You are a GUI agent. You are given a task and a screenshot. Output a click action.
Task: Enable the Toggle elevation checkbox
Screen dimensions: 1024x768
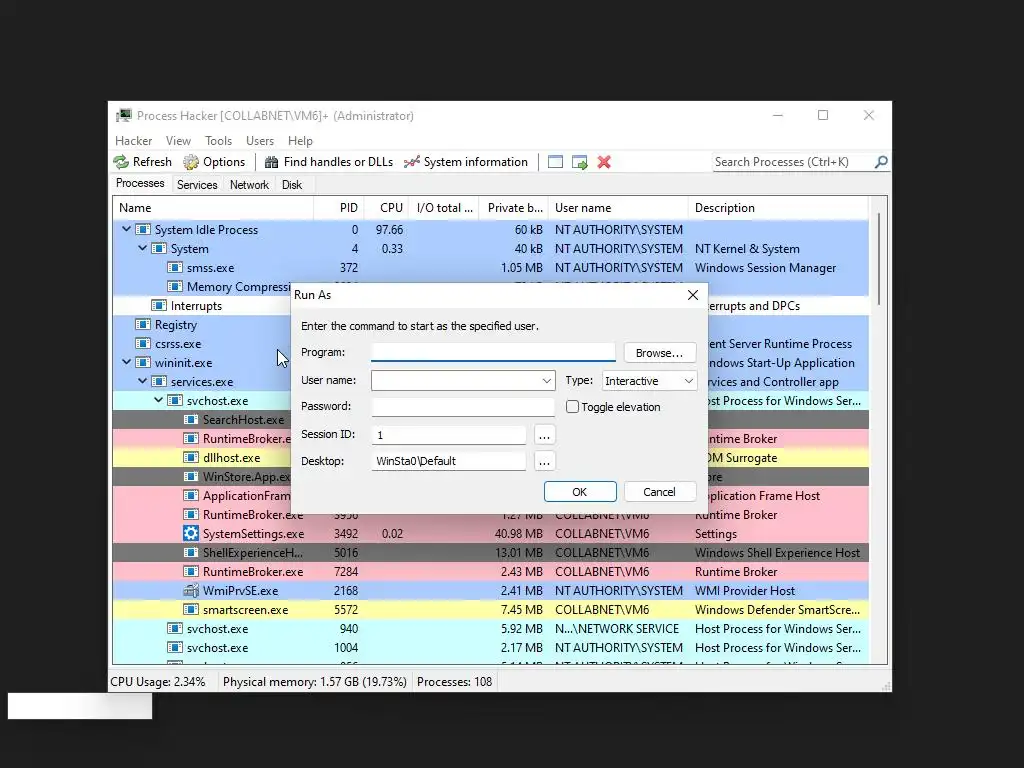pyautogui.click(x=572, y=407)
